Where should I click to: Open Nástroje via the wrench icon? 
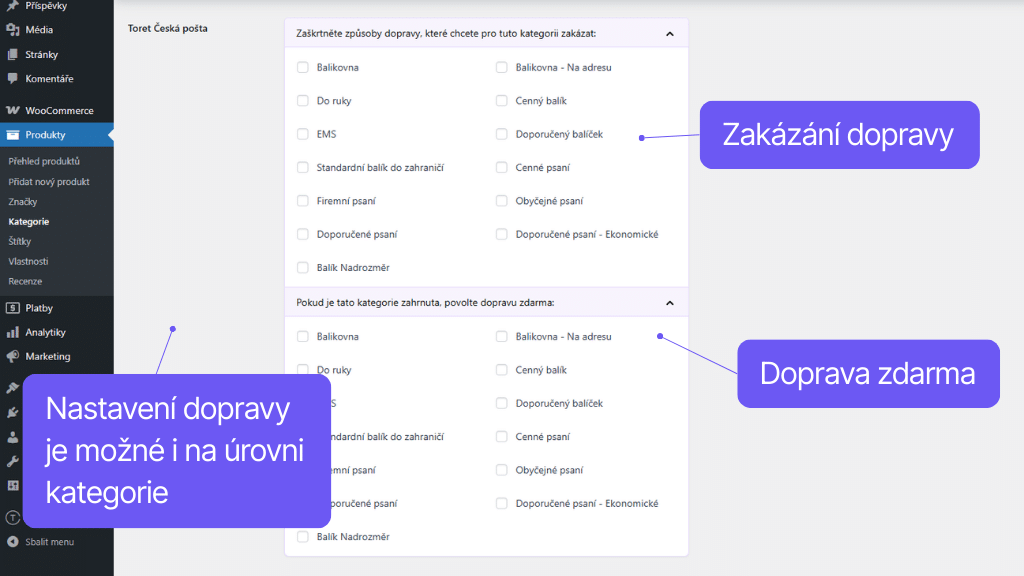click(12, 461)
